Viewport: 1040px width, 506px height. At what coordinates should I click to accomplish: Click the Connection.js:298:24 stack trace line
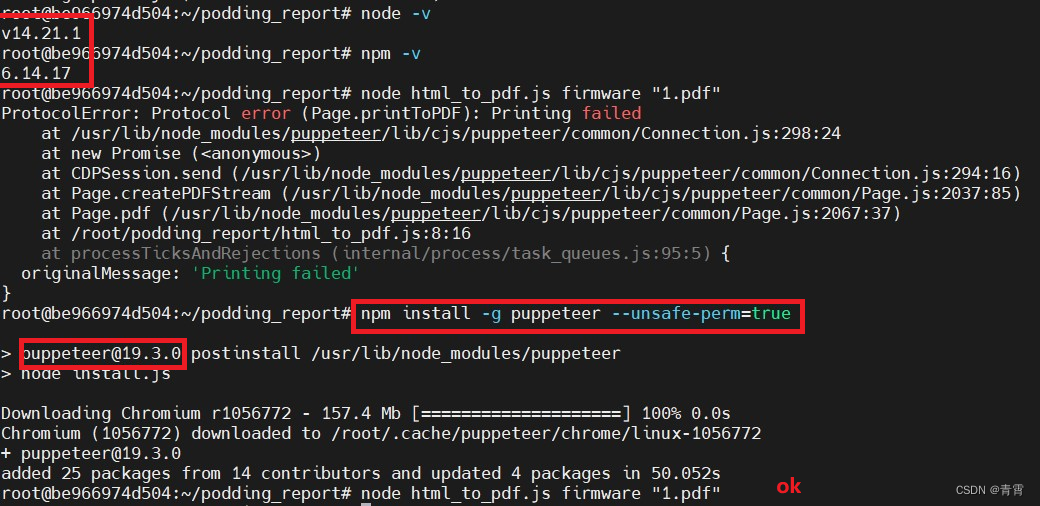click(x=441, y=134)
